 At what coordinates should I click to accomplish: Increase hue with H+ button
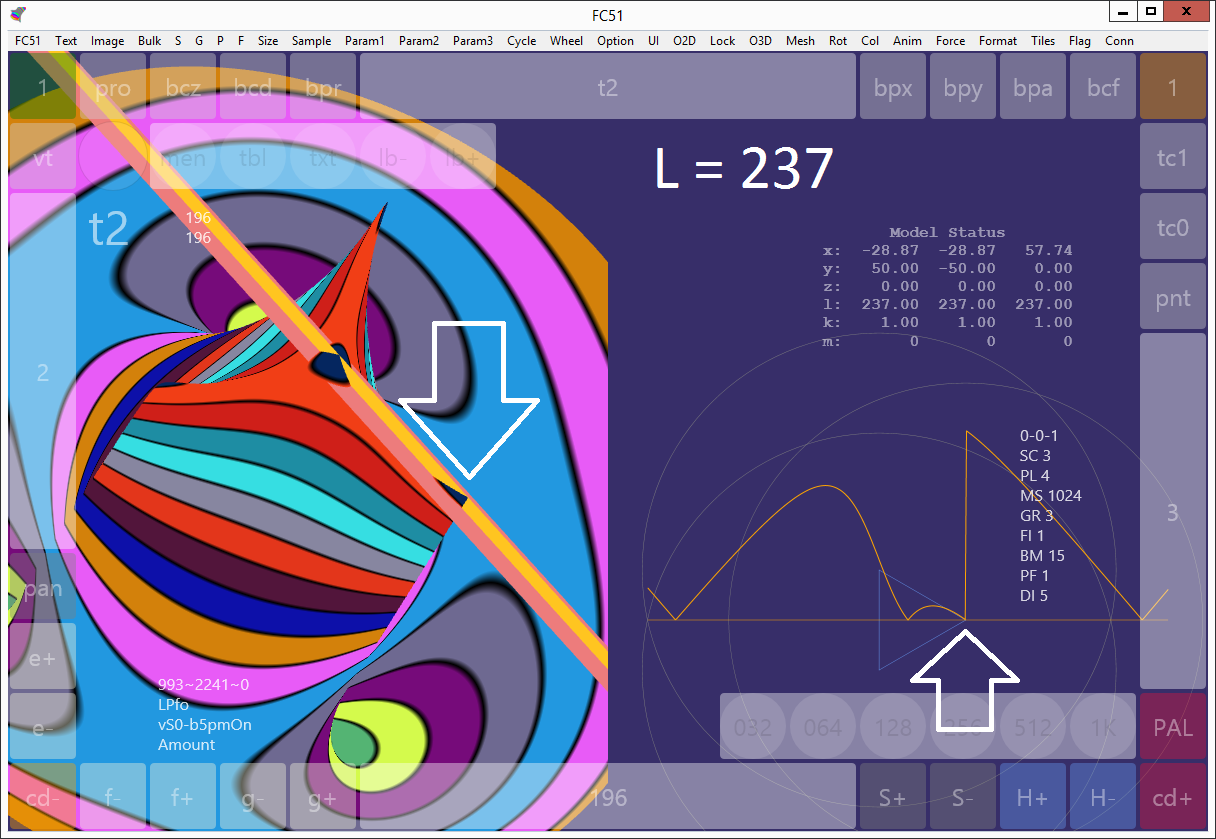pyautogui.click(x=1033, y=797)
